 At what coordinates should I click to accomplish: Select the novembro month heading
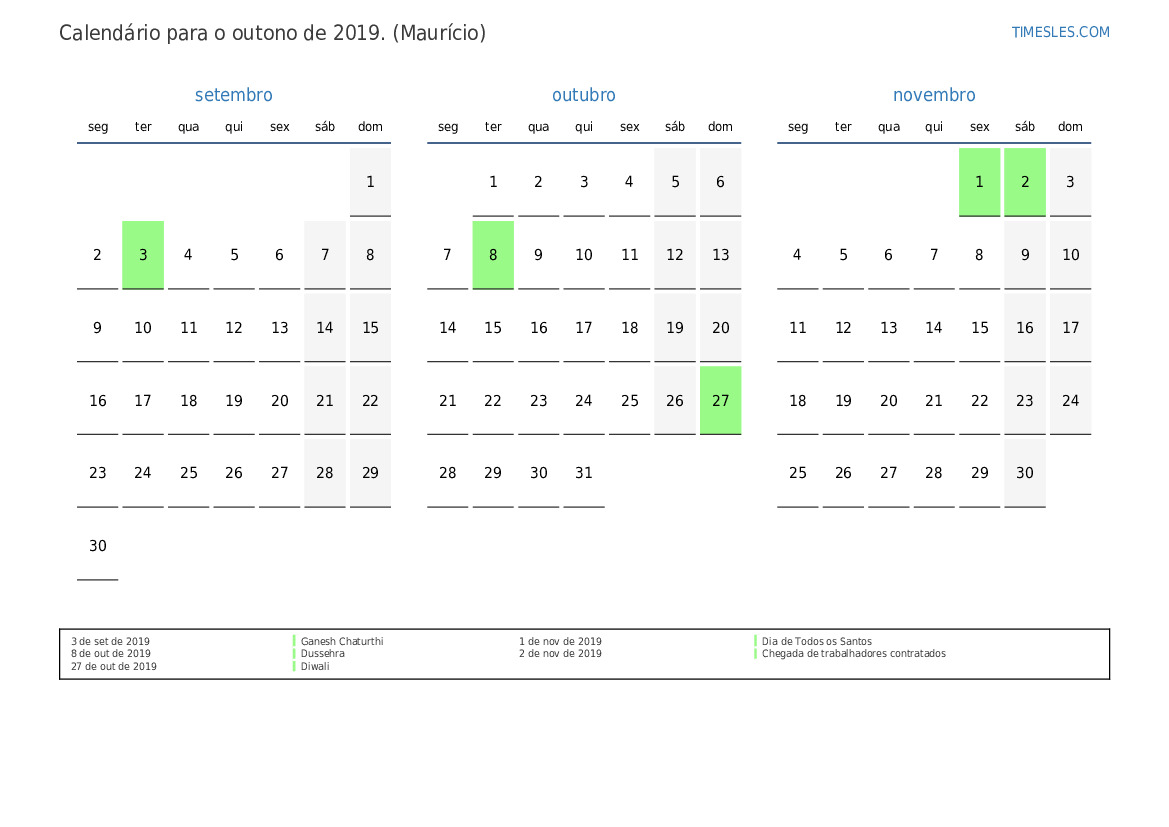(x=934, y=95)
